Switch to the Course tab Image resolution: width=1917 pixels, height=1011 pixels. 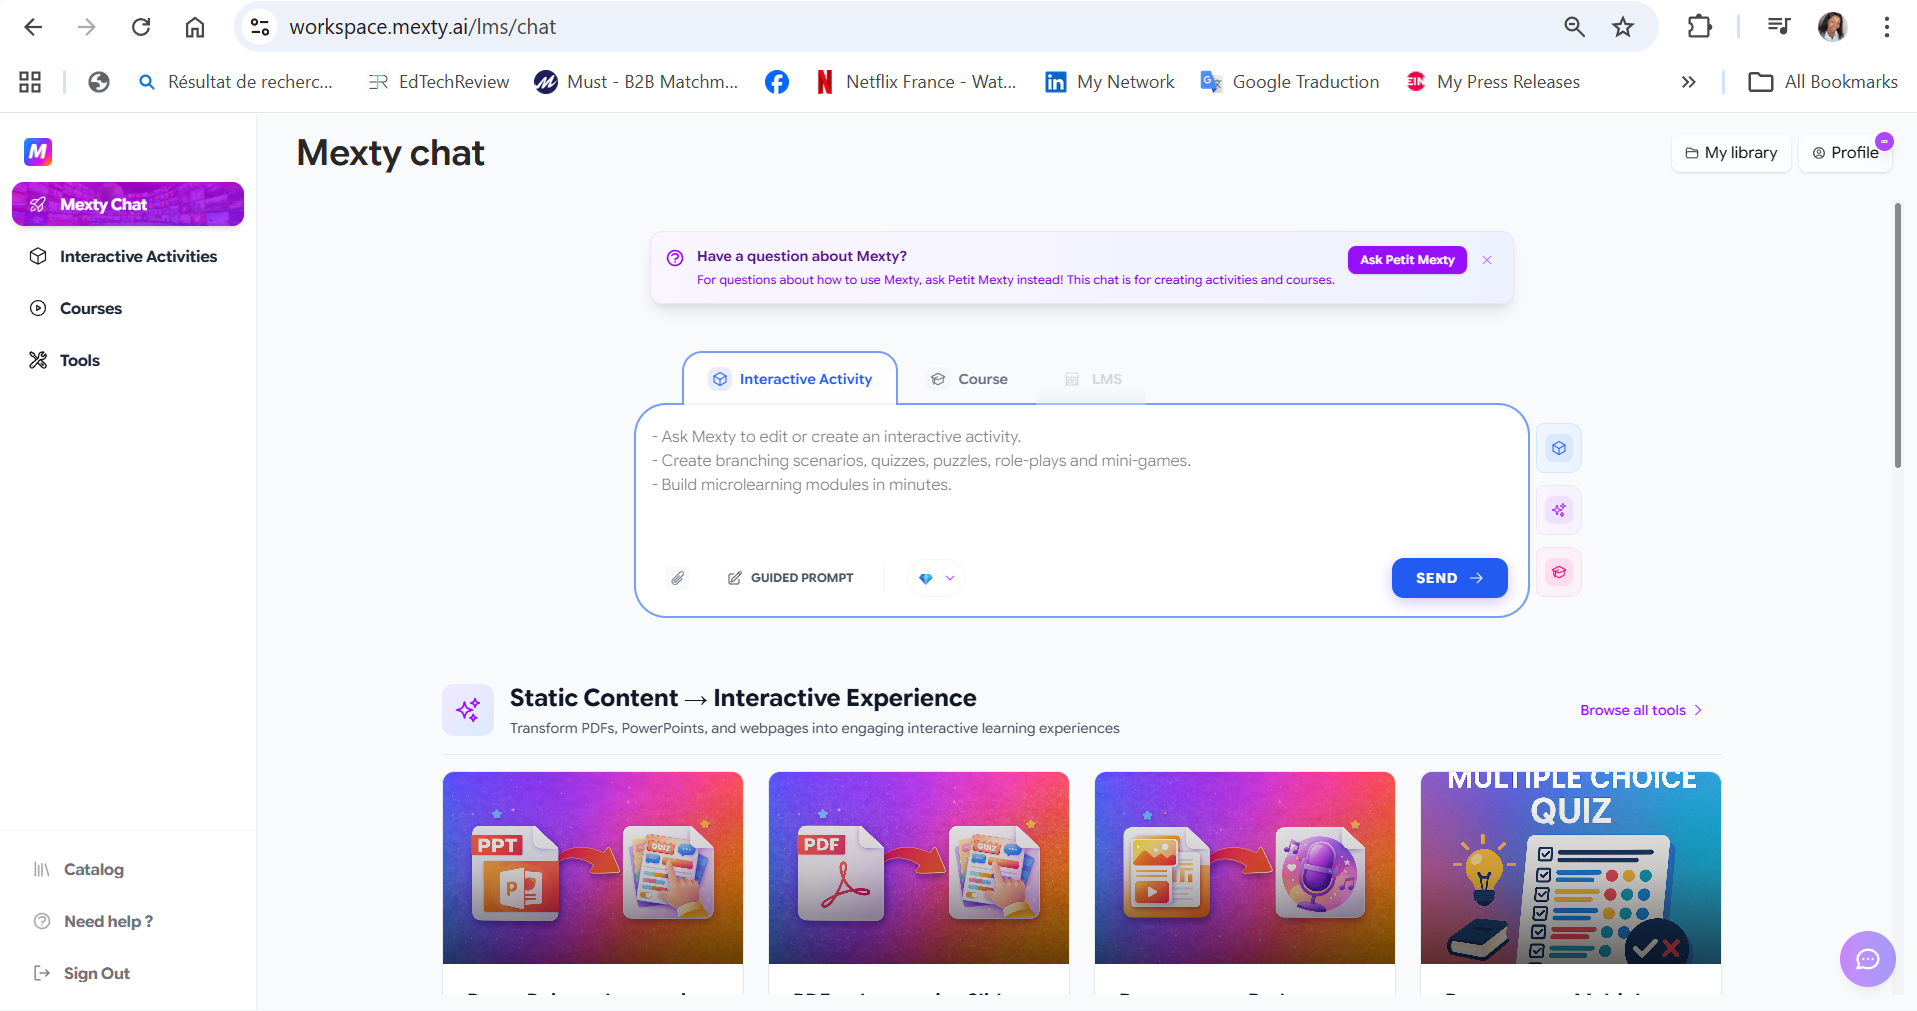click(x=969, y=379)
